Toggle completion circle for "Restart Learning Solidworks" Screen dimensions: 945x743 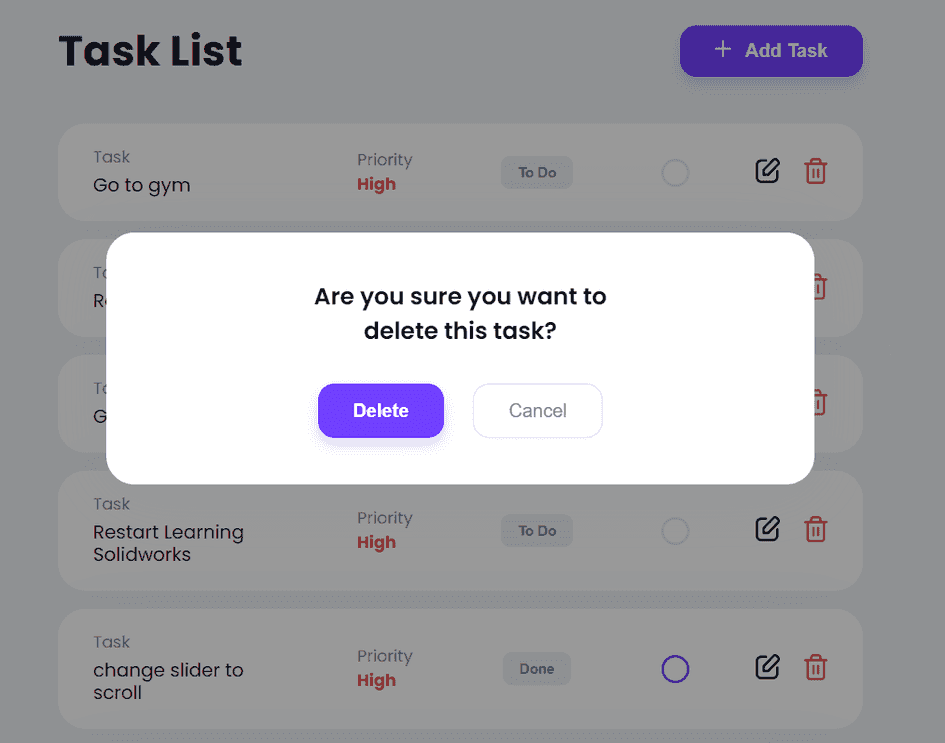click(x=675, y=530)
